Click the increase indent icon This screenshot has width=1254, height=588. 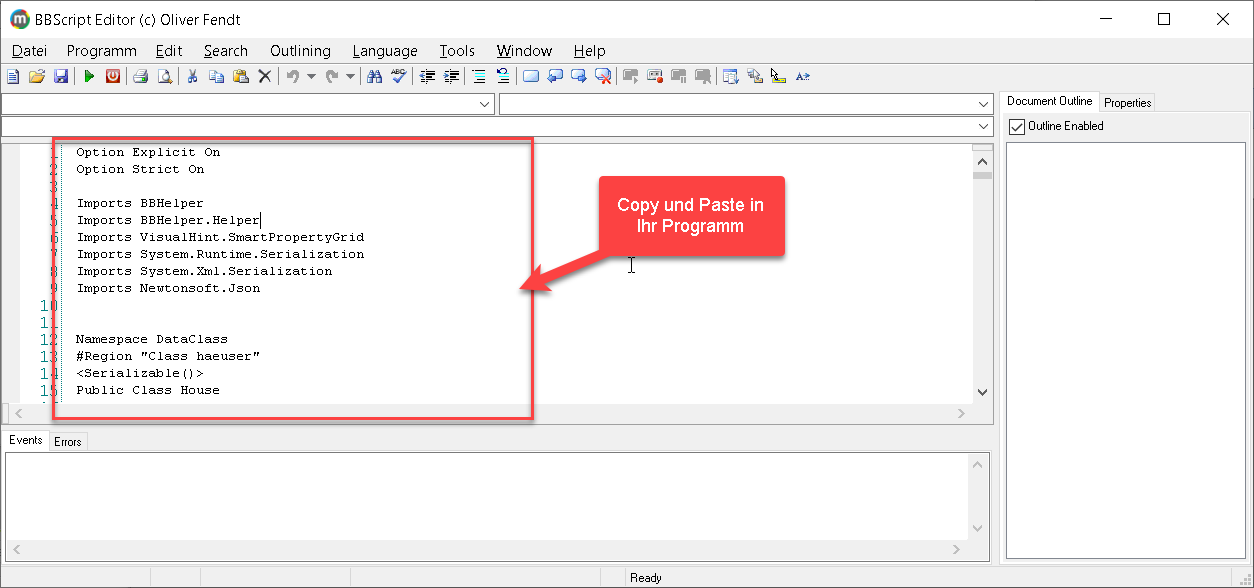point(452,76)
